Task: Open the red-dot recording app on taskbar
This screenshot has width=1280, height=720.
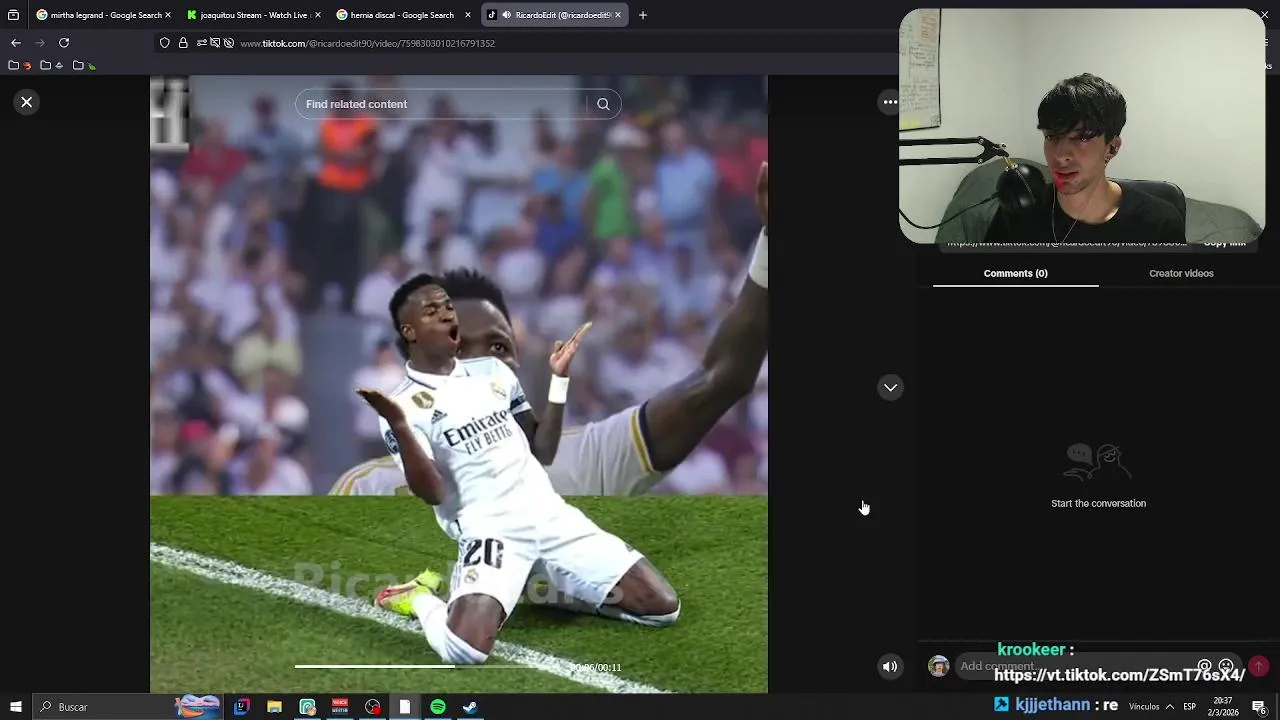Action: (373, 707)
